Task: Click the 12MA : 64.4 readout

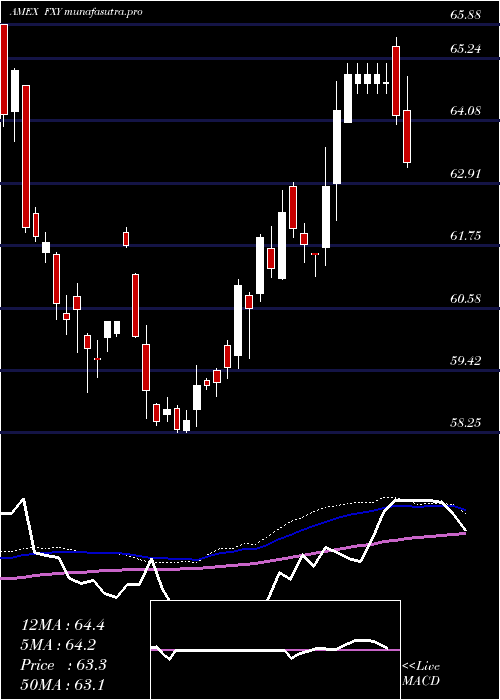Action: point(63,625)
